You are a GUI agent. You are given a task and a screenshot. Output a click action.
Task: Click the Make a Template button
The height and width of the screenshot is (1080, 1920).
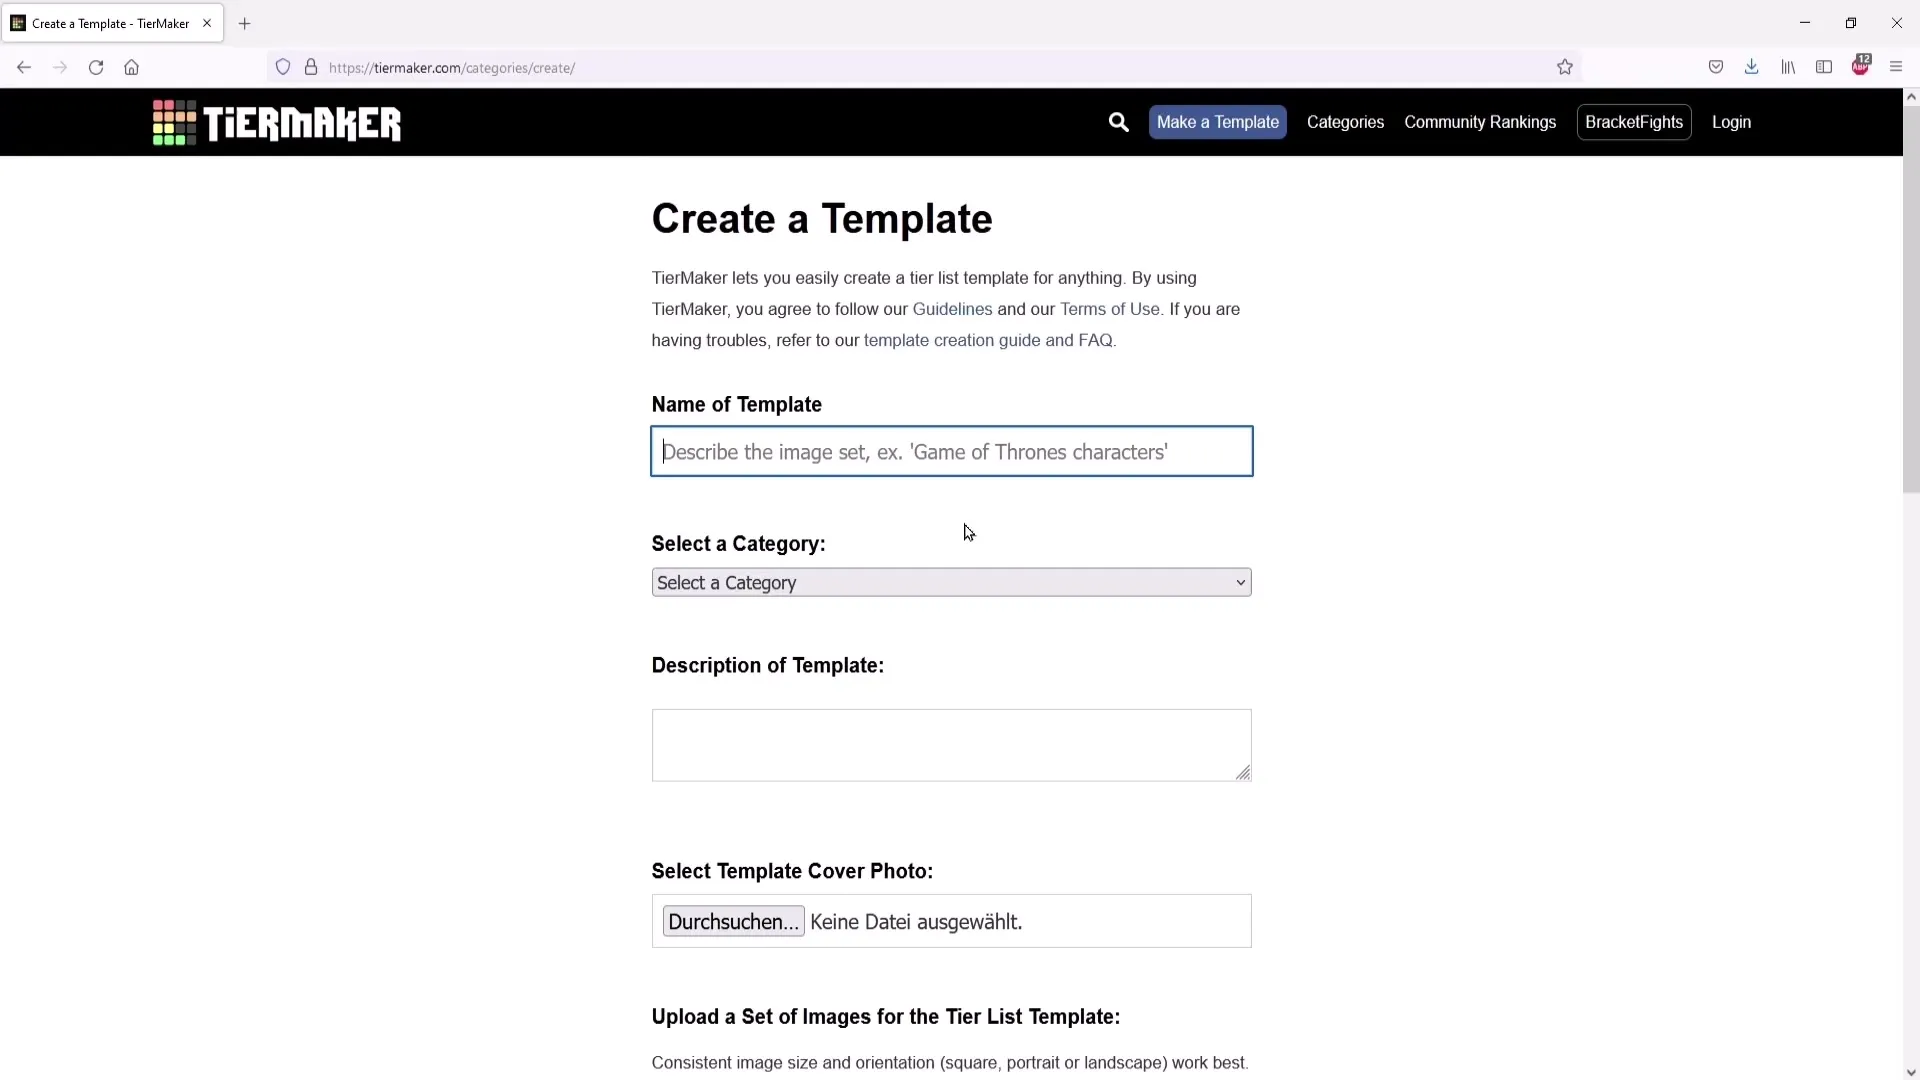1217,121
